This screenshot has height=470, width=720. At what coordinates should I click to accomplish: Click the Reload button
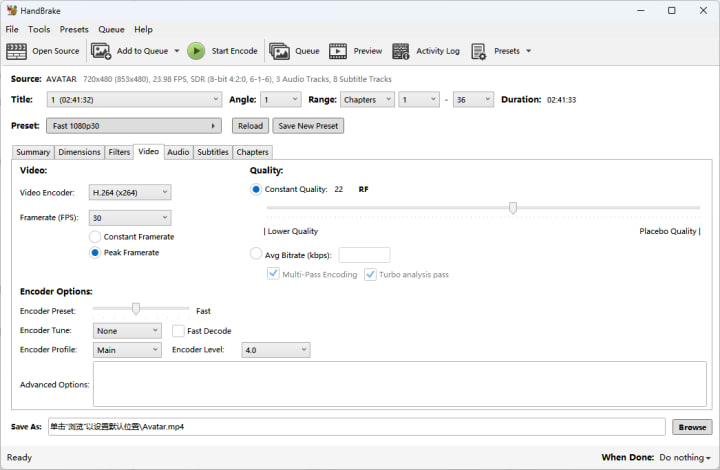click(x=250, y=126)
